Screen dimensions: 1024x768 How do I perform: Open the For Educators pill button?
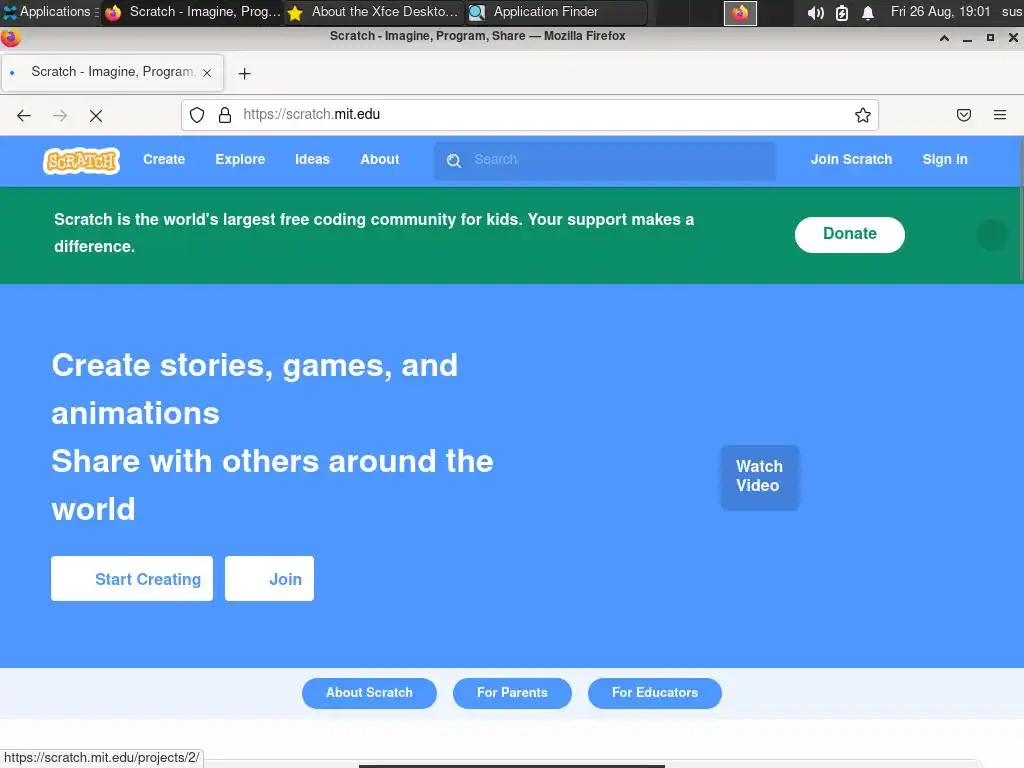coord(654,693)
